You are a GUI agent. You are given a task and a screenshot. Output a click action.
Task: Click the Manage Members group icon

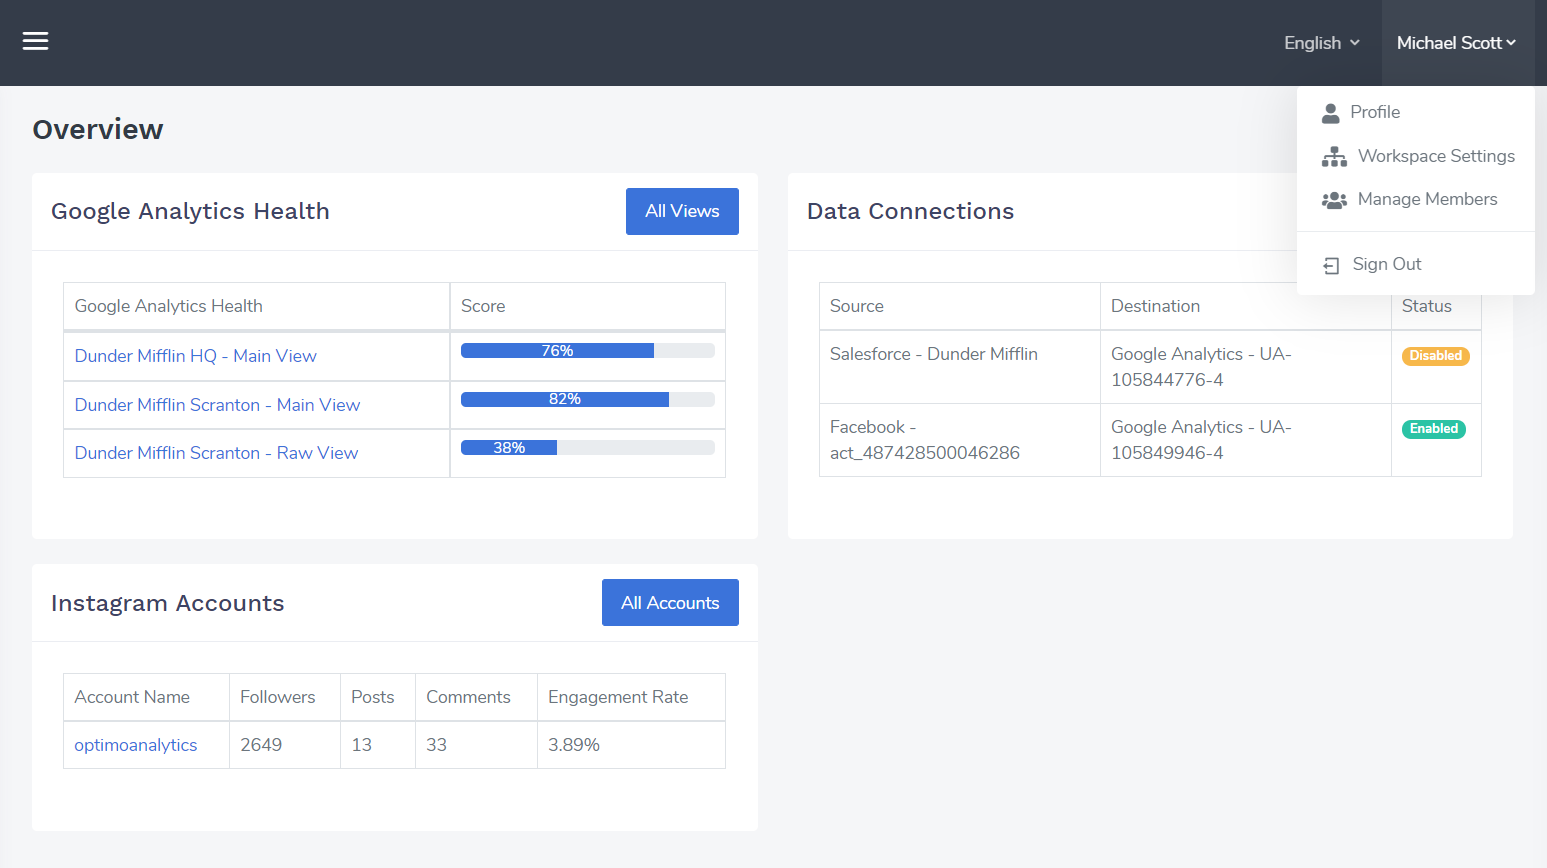point(1334,200)
